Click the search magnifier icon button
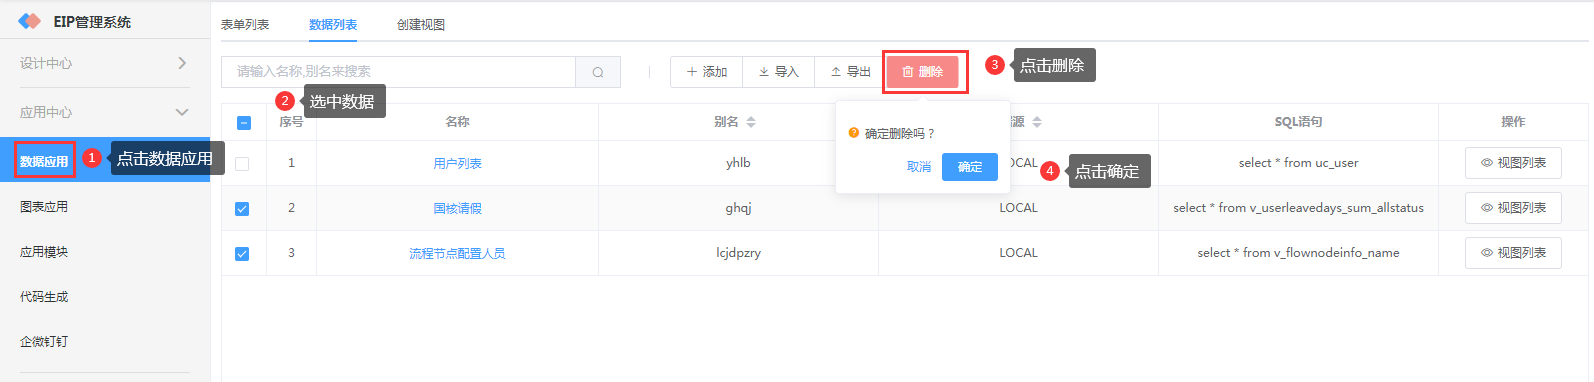 (x=598, y=72)
